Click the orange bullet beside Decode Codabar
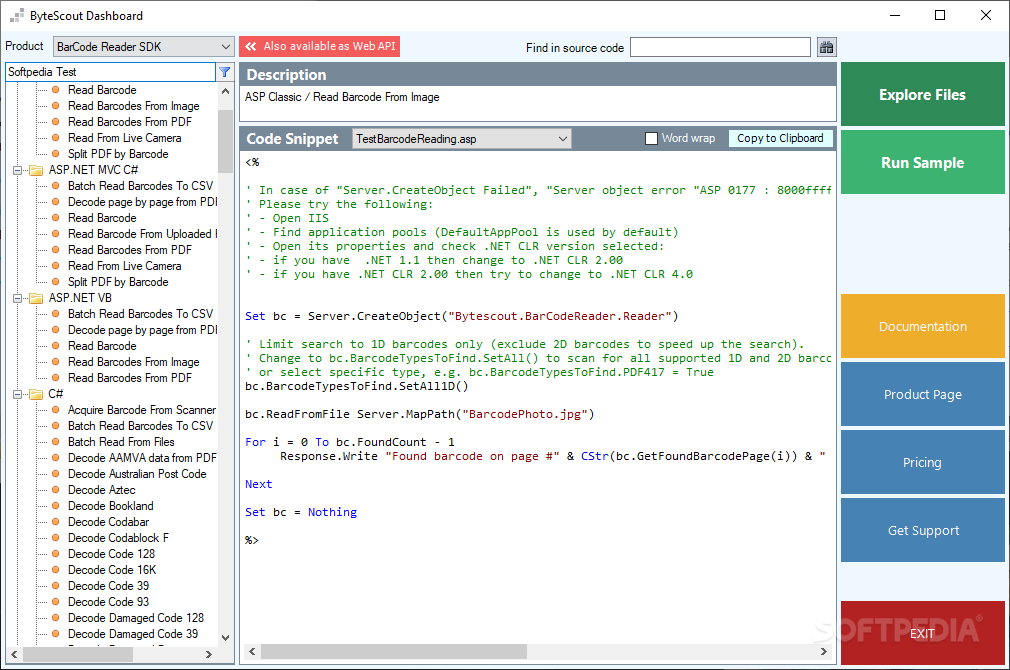 click(55, 522)
